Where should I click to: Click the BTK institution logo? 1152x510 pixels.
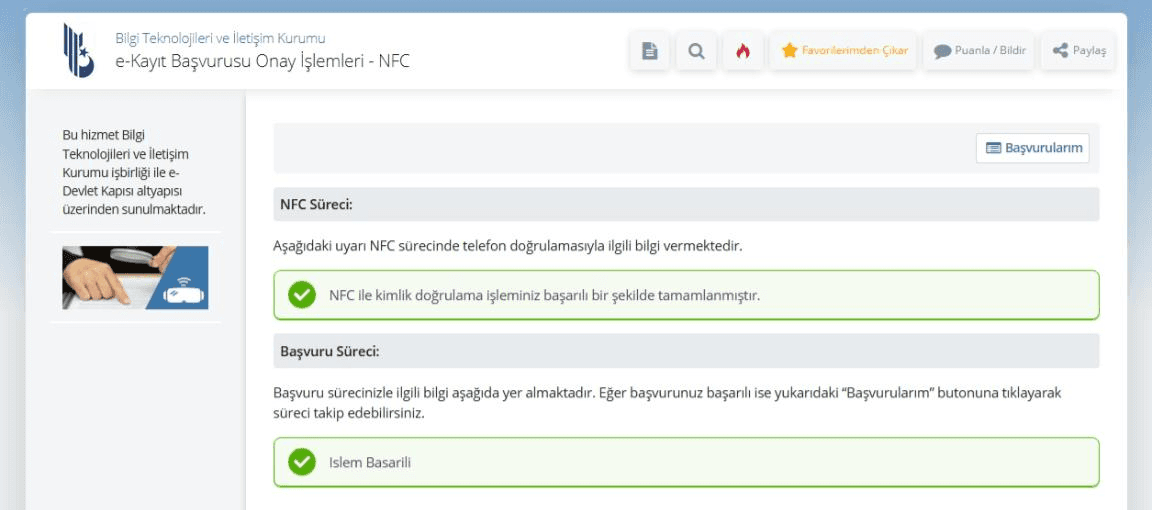point(79,50)
